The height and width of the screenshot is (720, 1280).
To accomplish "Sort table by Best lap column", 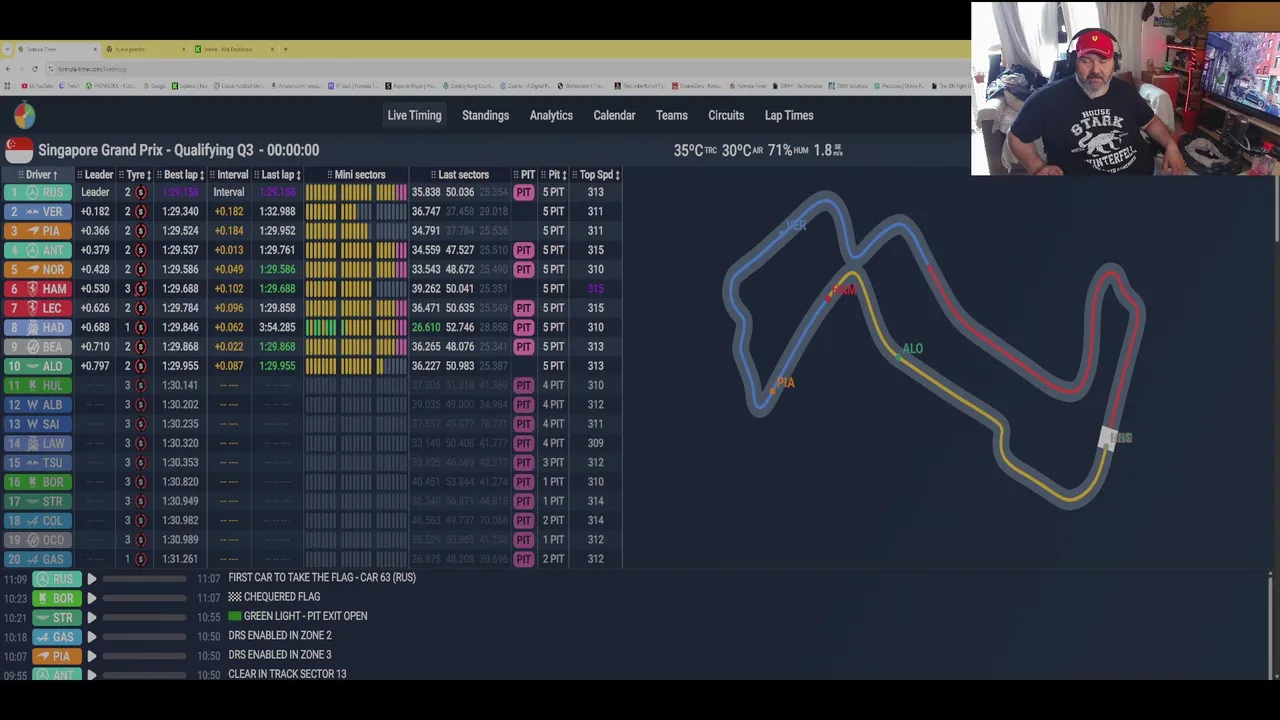I will click(180, 175).
